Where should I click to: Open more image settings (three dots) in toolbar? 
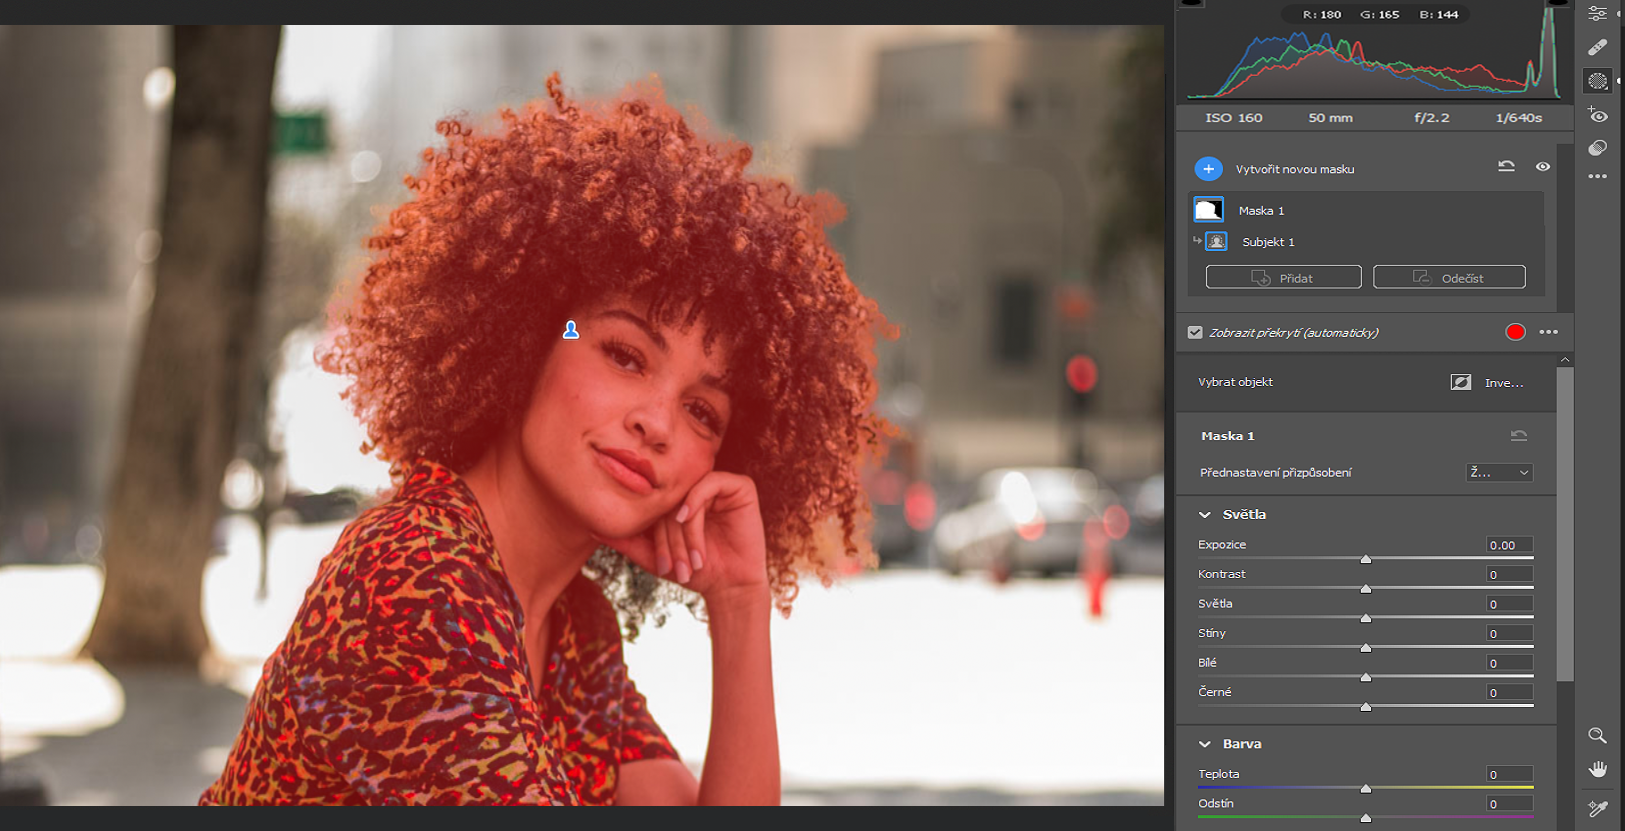(x=1598, y=176)
